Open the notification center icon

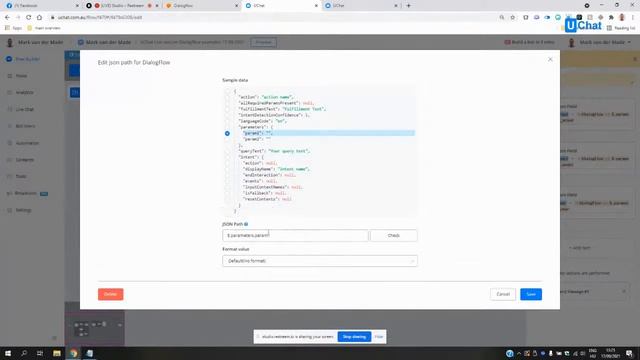click(x=629, y=353)
